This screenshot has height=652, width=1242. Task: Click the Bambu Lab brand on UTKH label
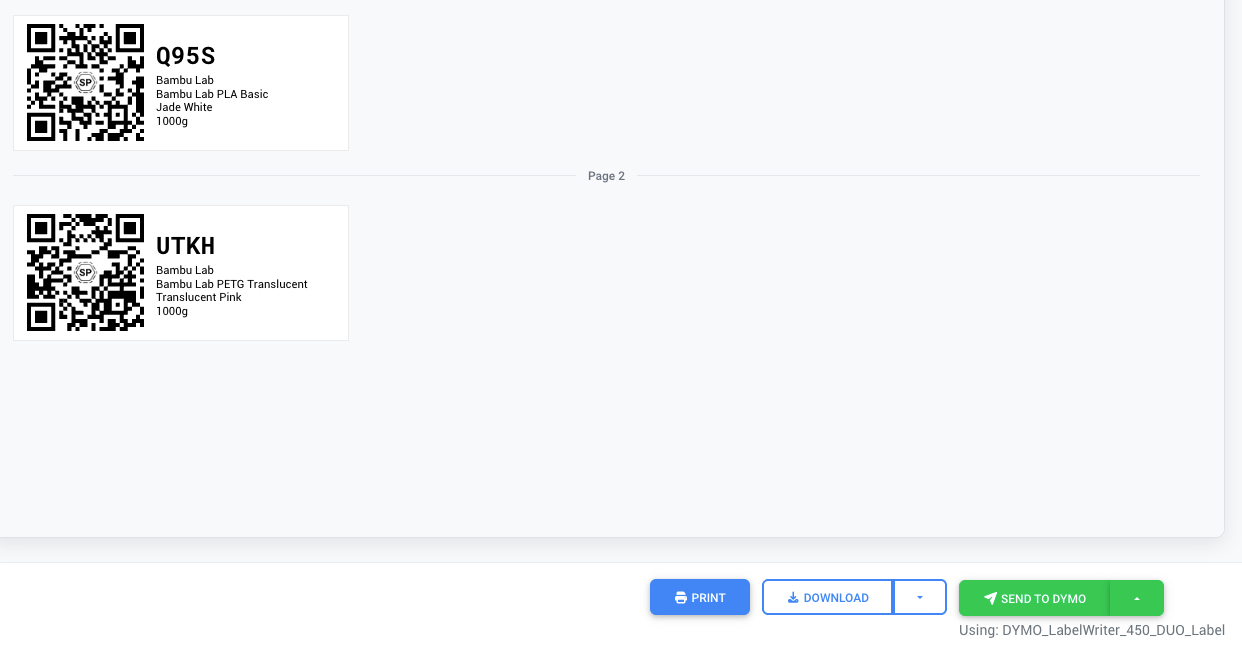click(185, 270)
